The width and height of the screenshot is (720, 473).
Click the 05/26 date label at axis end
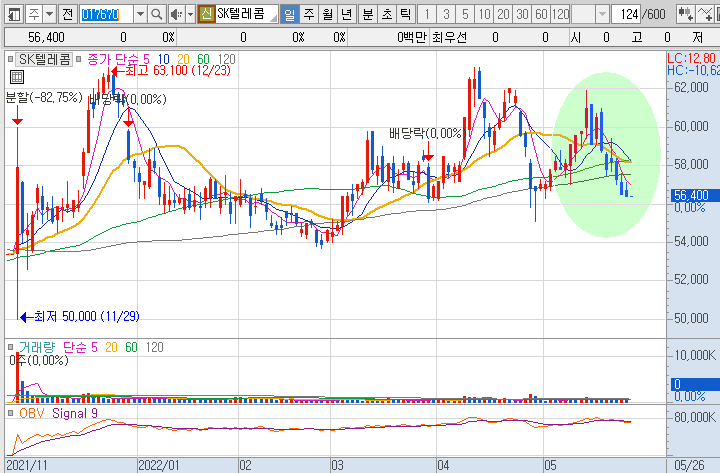689,466
